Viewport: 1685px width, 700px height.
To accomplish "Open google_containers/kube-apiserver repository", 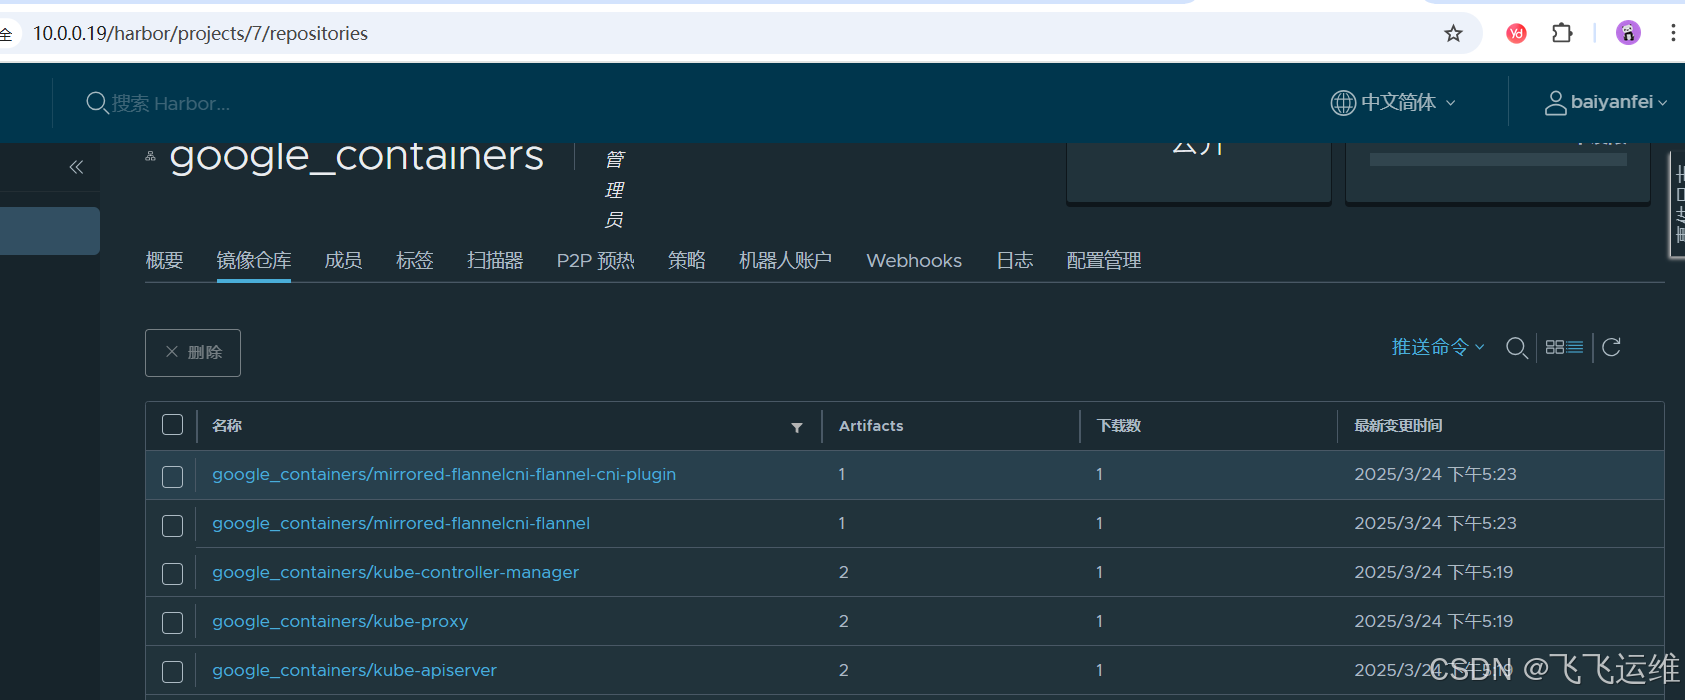I will 354,670.
